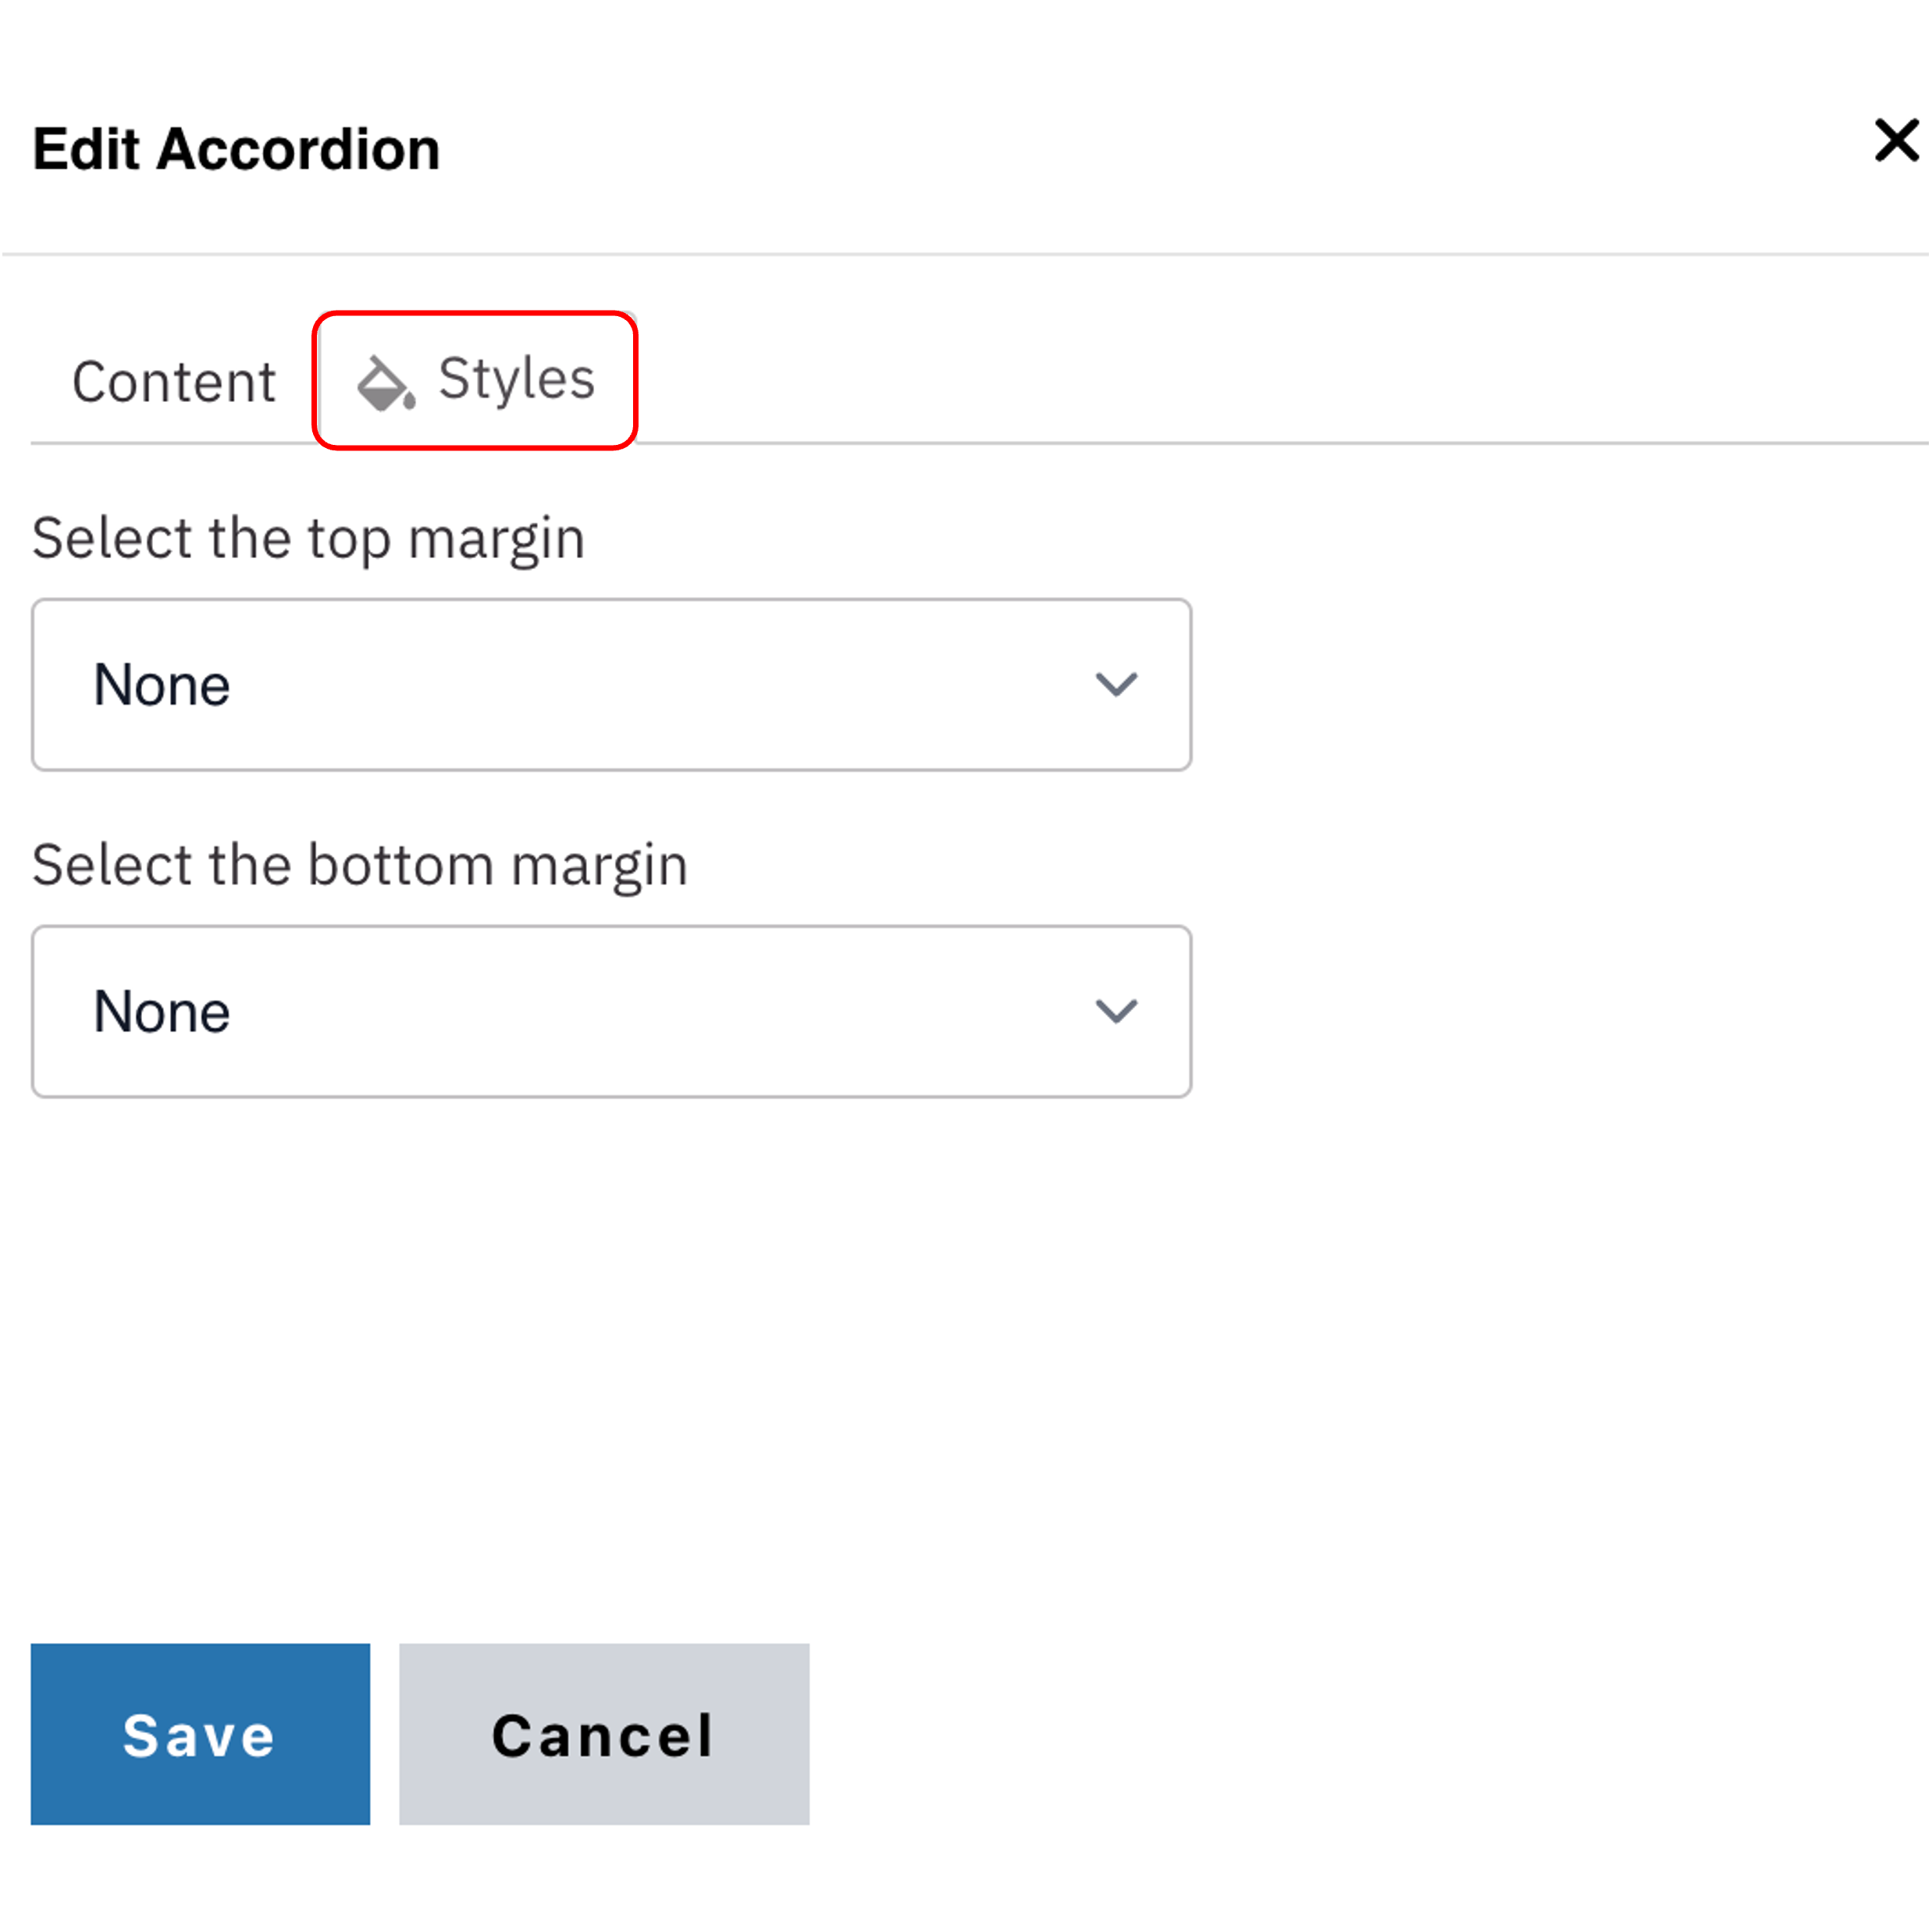Image resolution: width=1932 pixels, height=1928 pixels.
Task: Click the paint bucket icon on Styles tab
Action: [386, 383]
